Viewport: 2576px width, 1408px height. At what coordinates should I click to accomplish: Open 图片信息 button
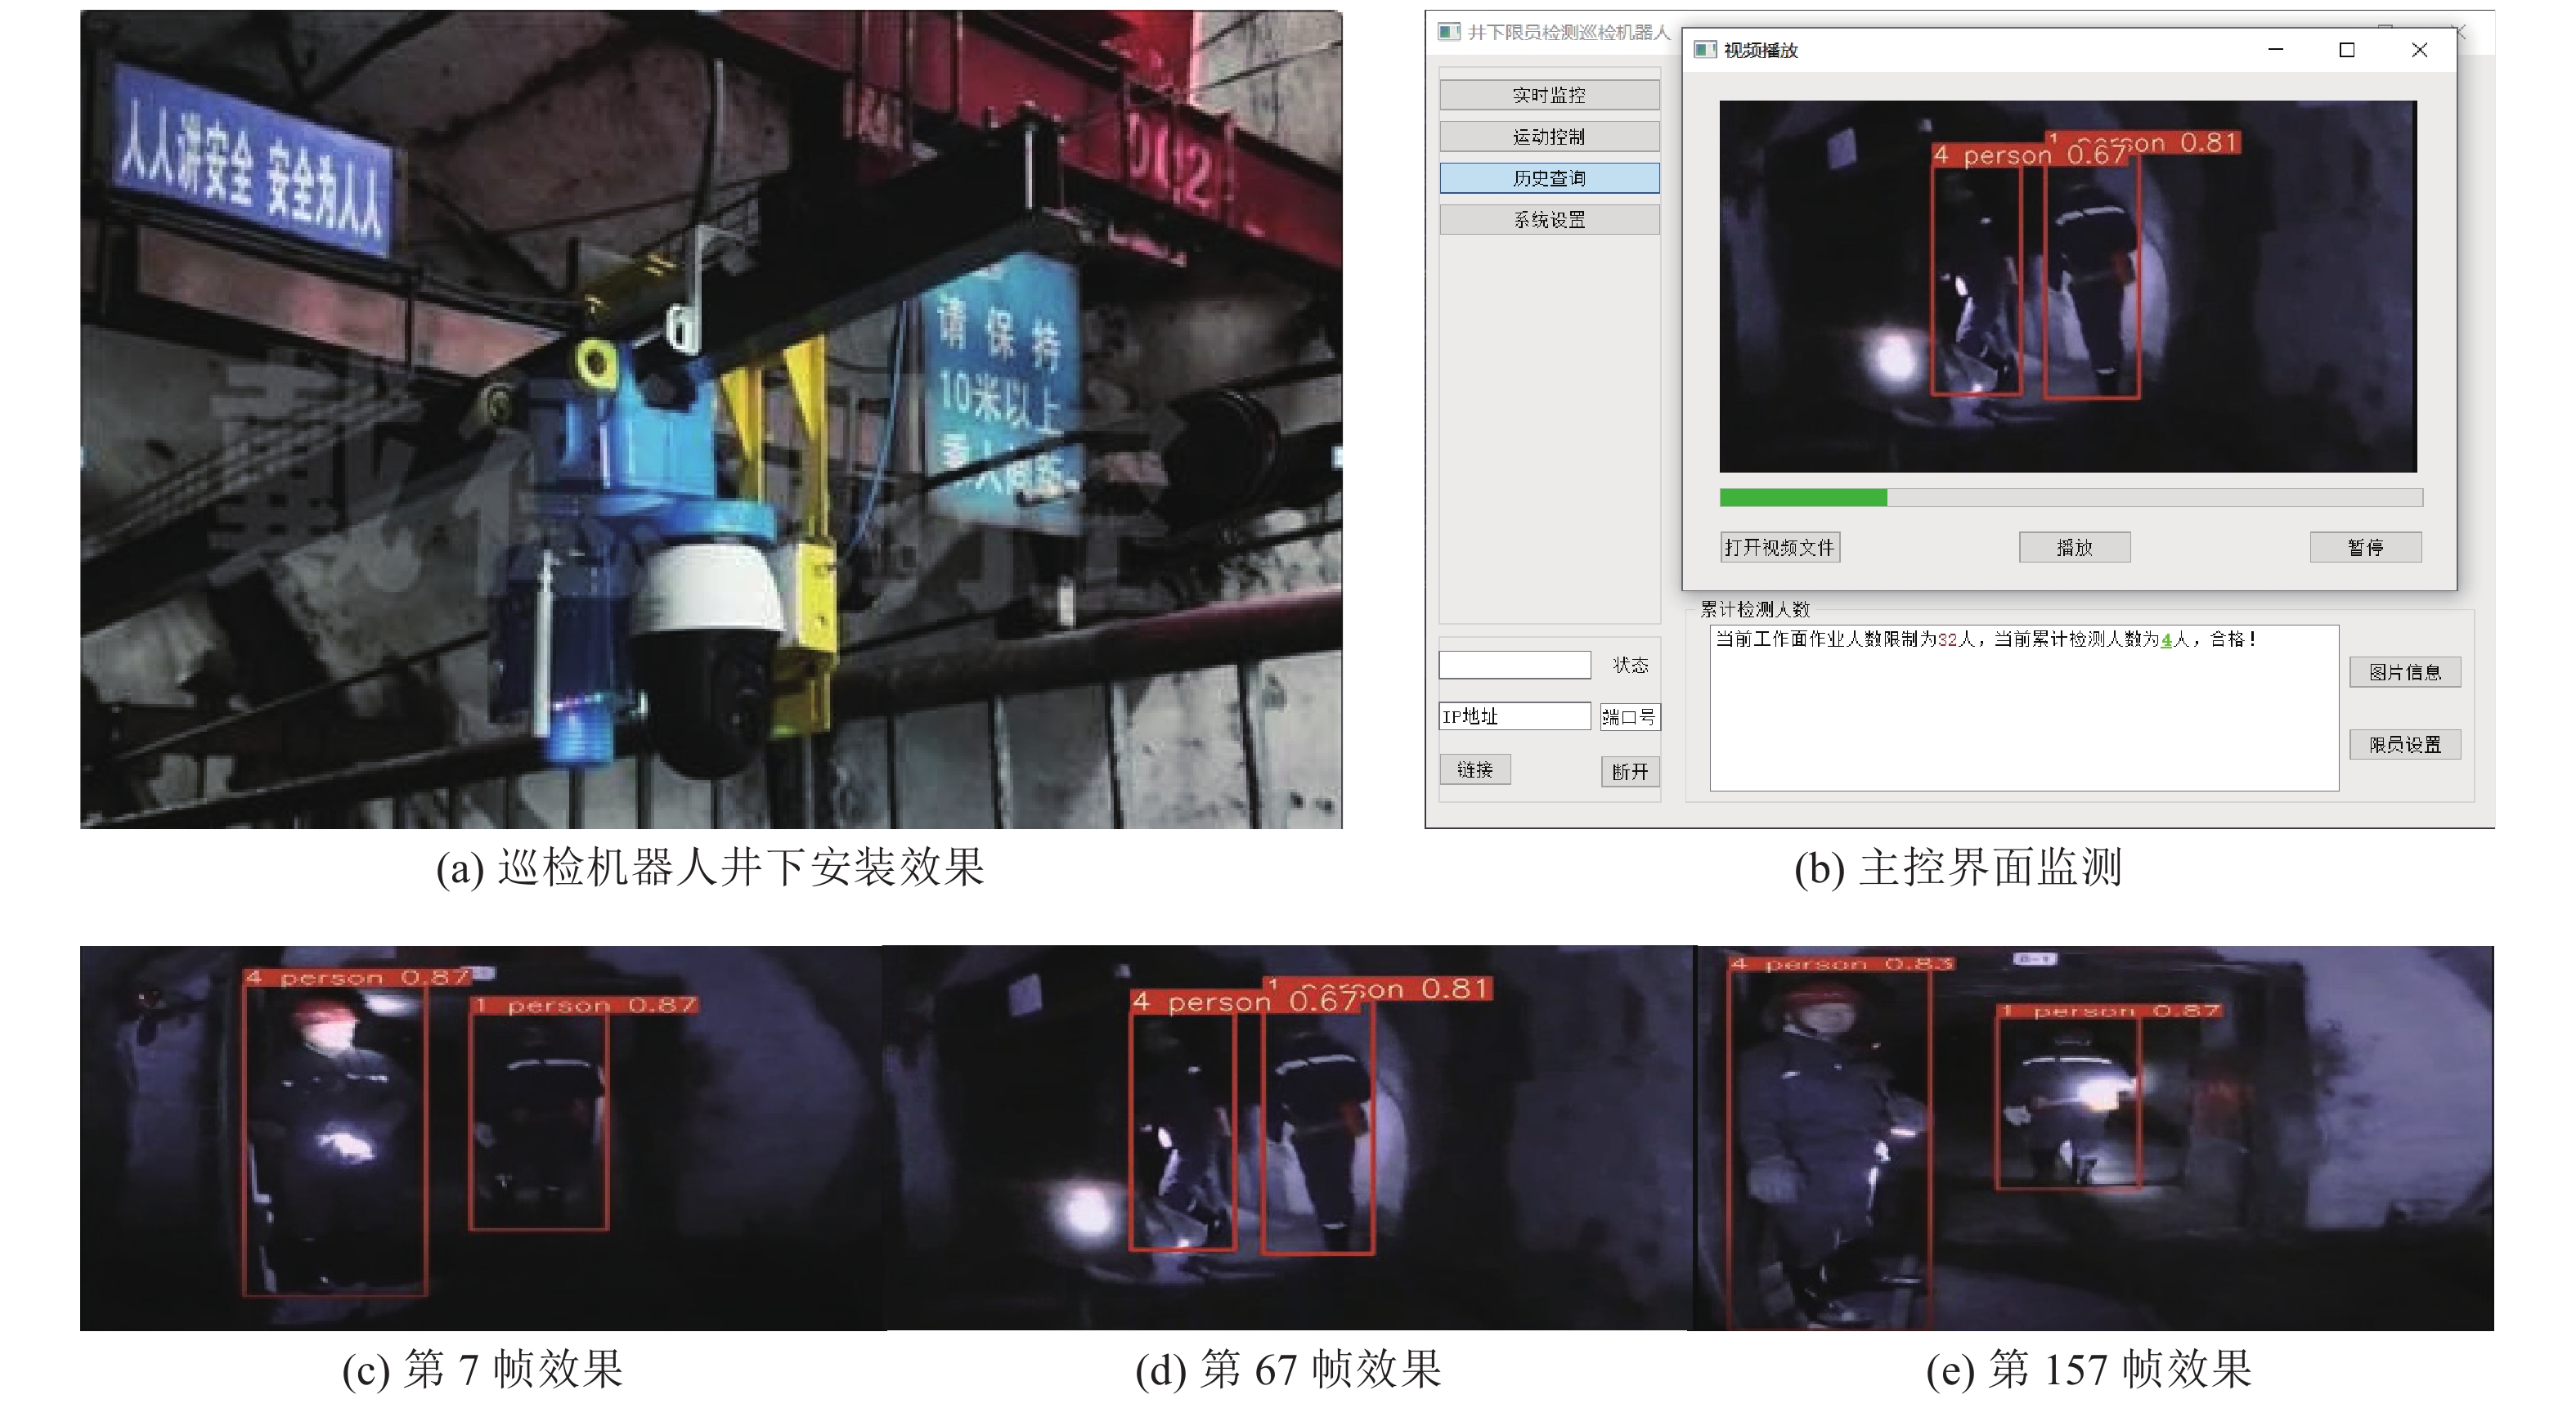(2404, 672)
